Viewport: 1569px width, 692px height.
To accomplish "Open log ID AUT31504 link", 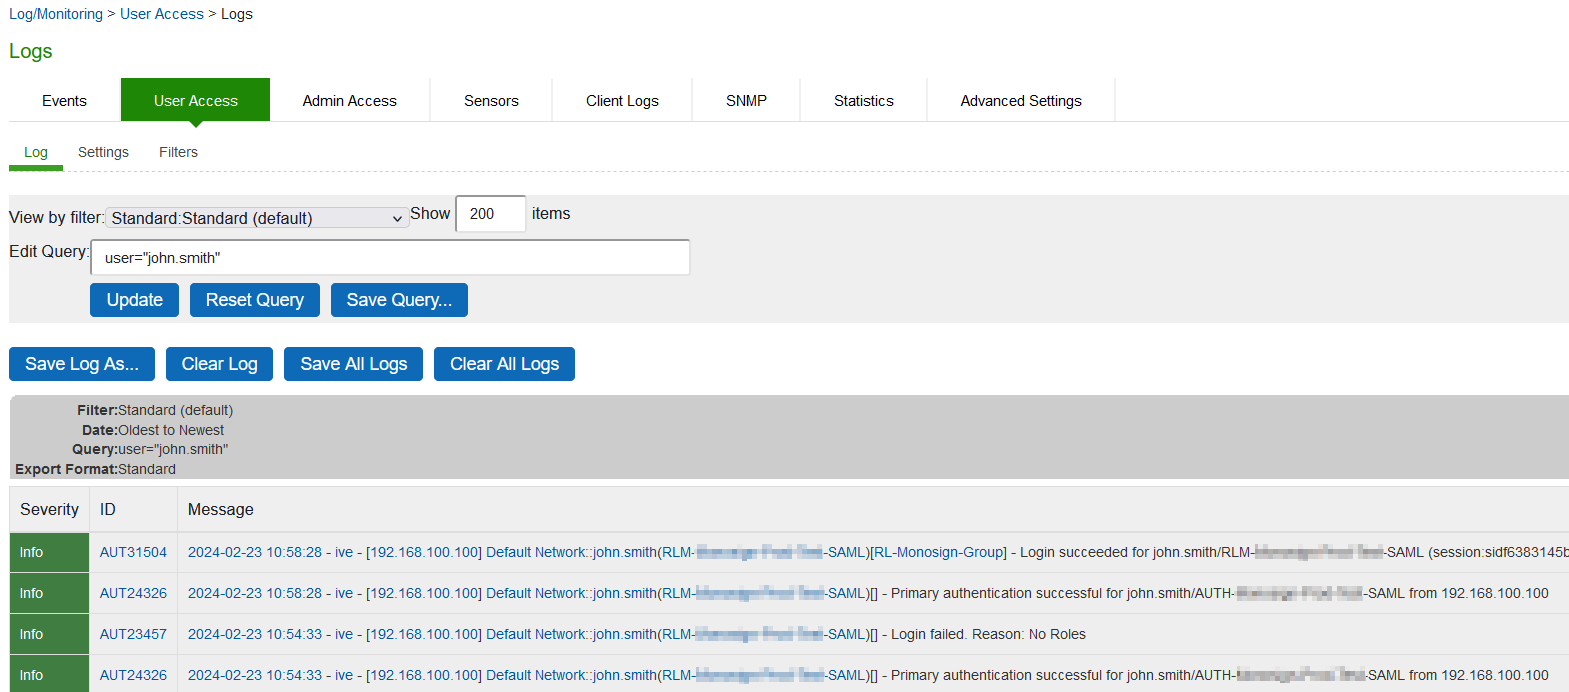I will pyautogui.click(x=133, y=552).
